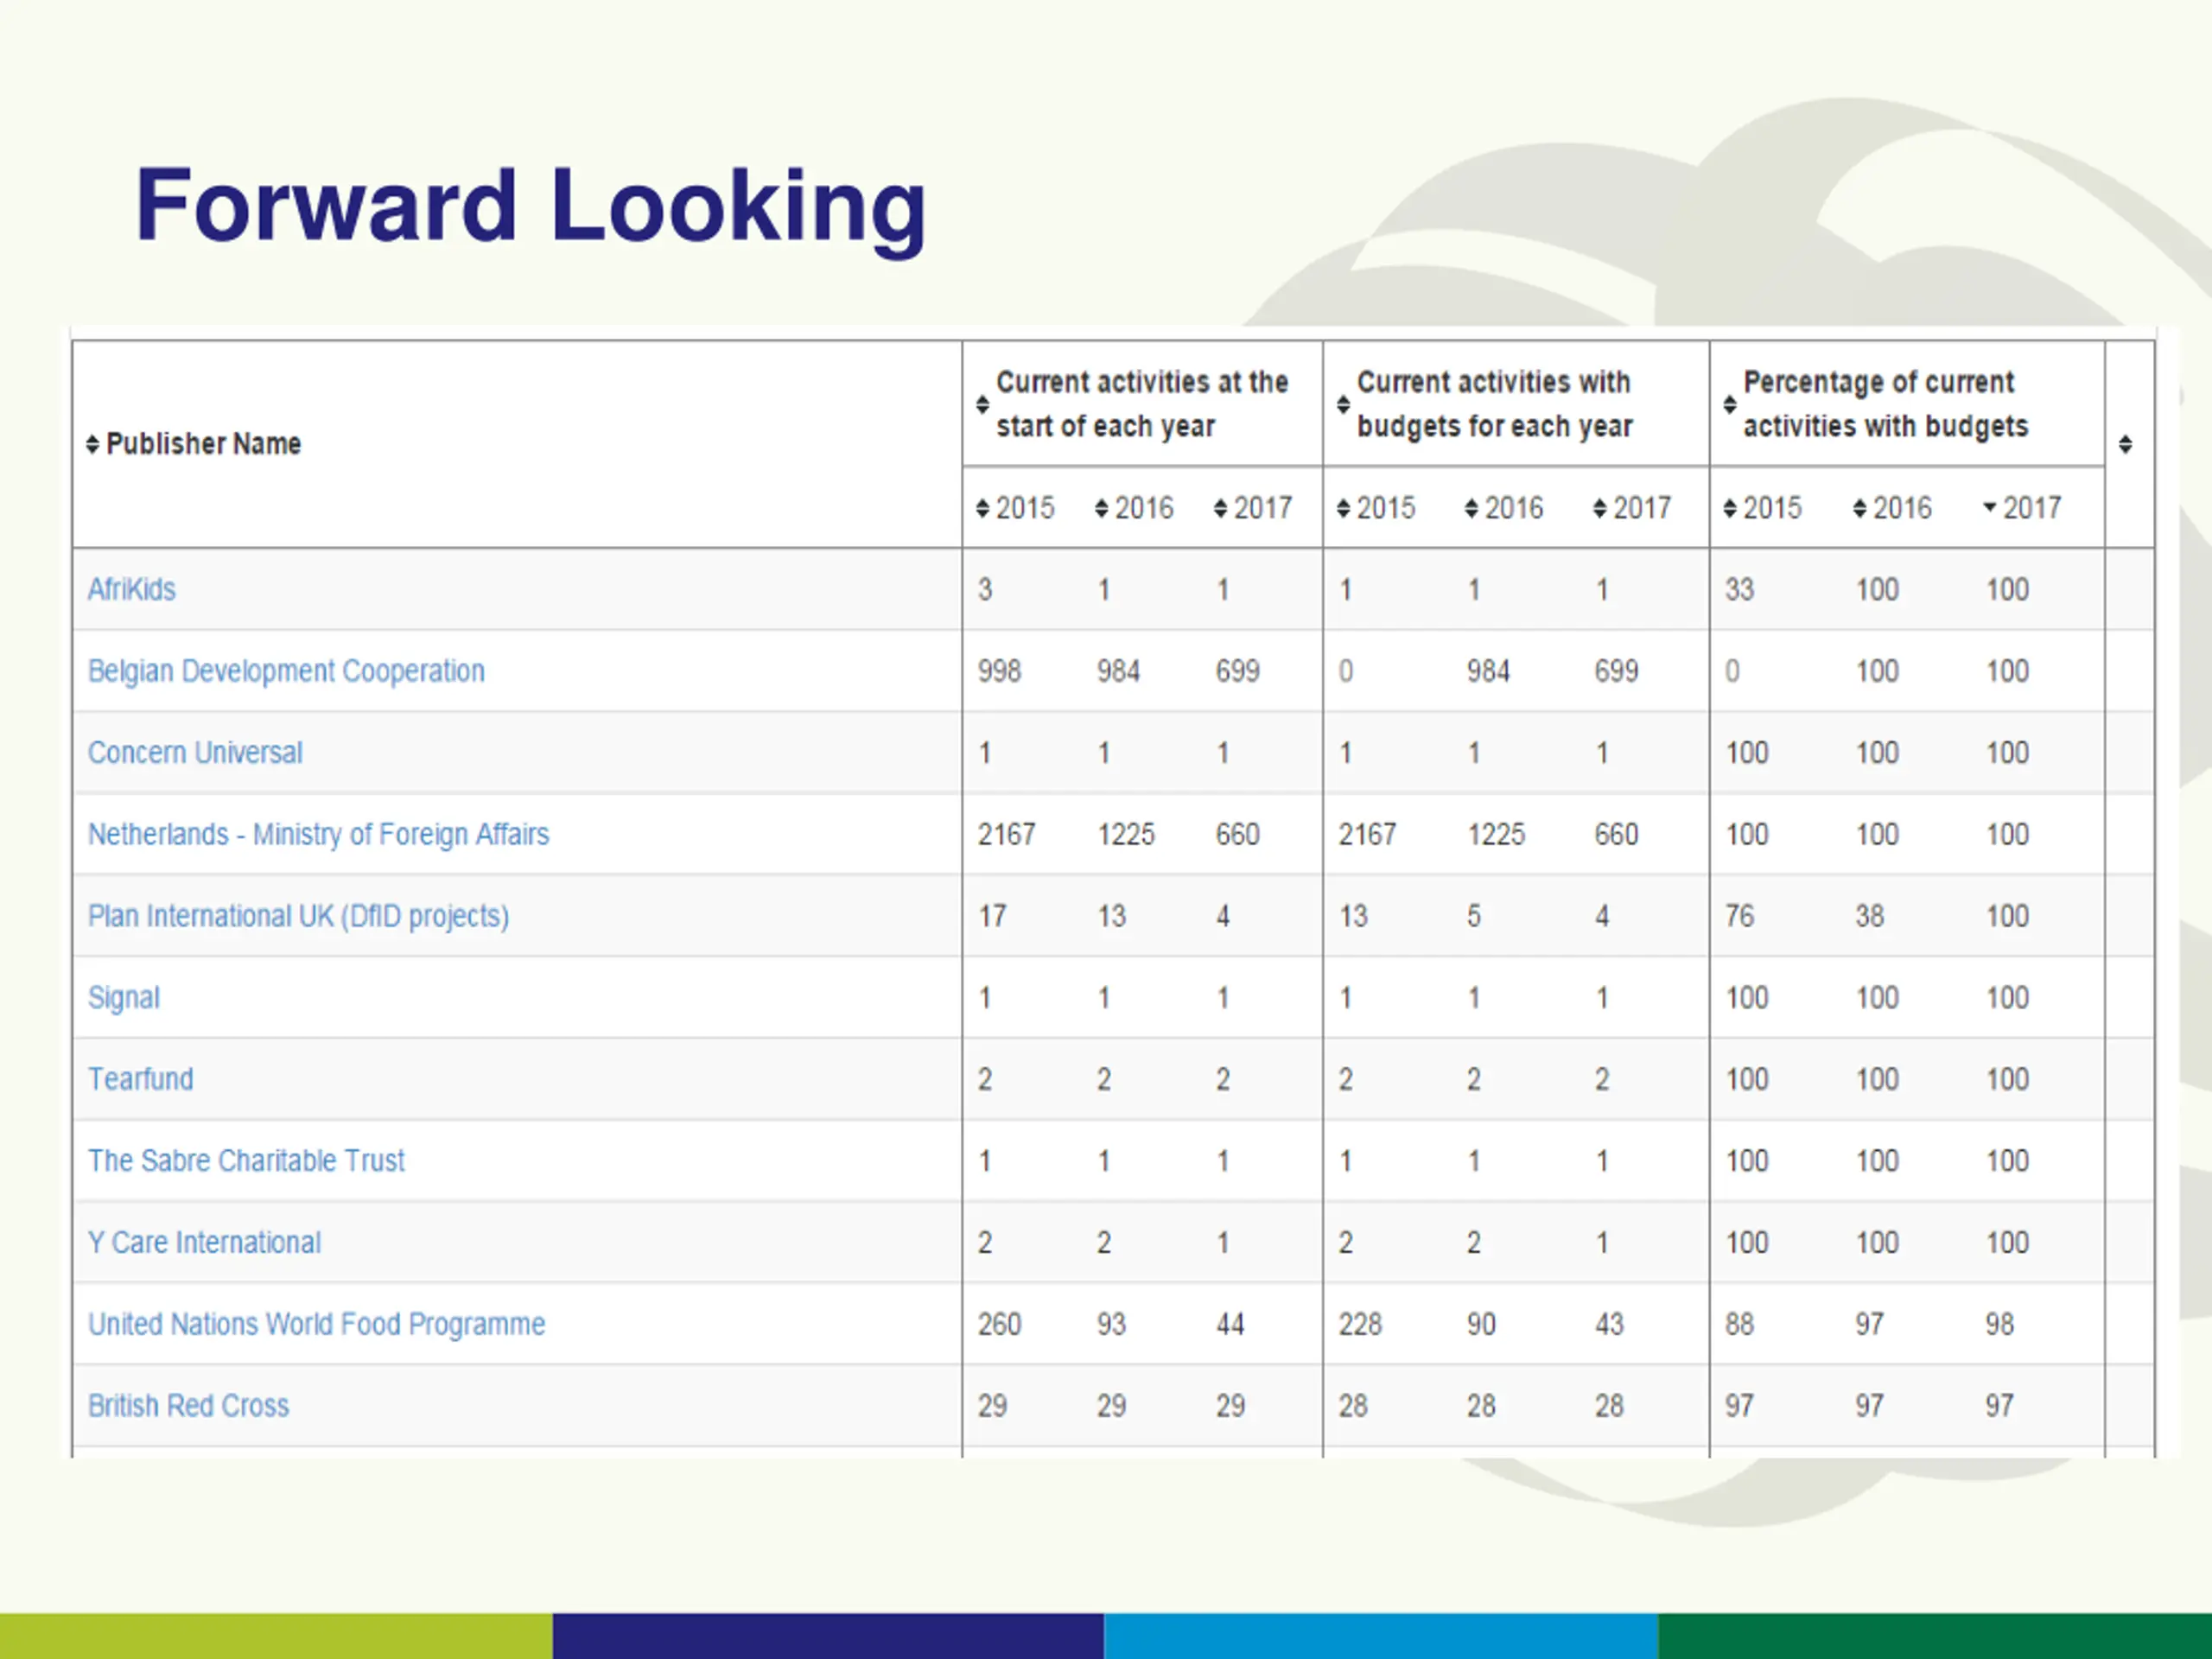Open Plan International UK (DfID projects) link
The image size is (2212, 1659).
(x=298, y=916)
